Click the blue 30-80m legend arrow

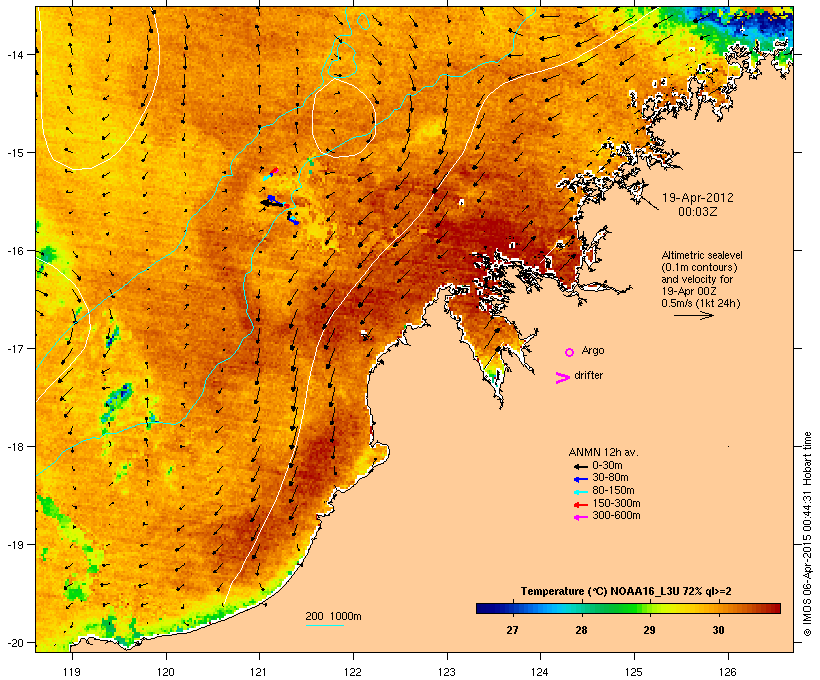click(580, 479)
